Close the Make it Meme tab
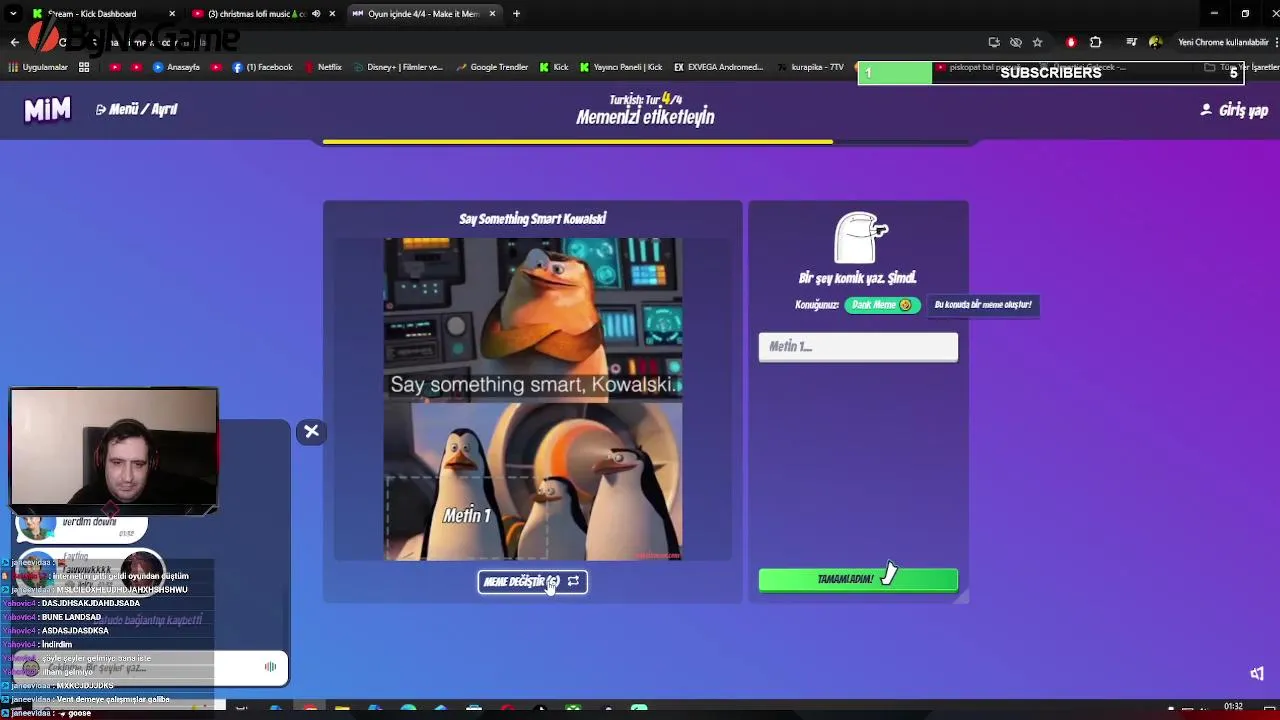 pos(492,14)
